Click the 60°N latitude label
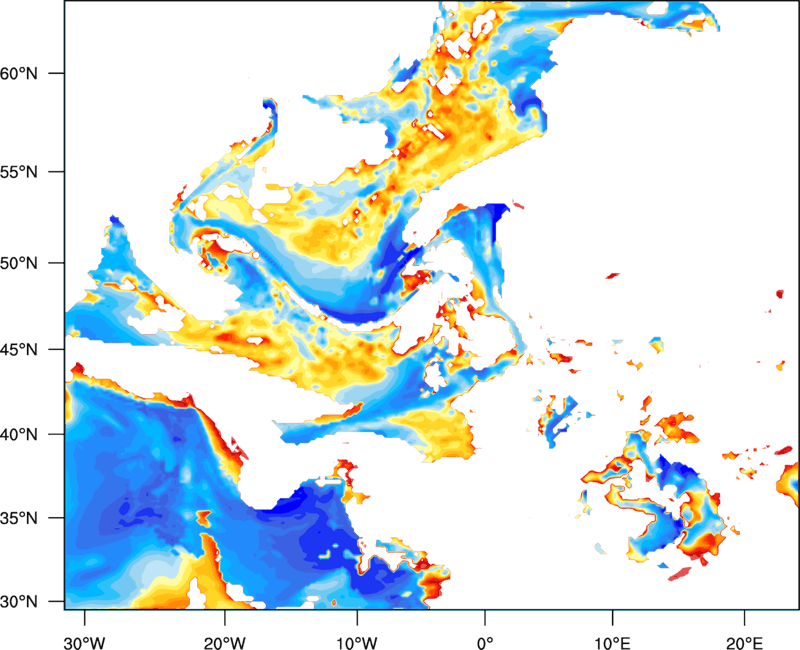800x650 pixels. click(x=19, y=73)
